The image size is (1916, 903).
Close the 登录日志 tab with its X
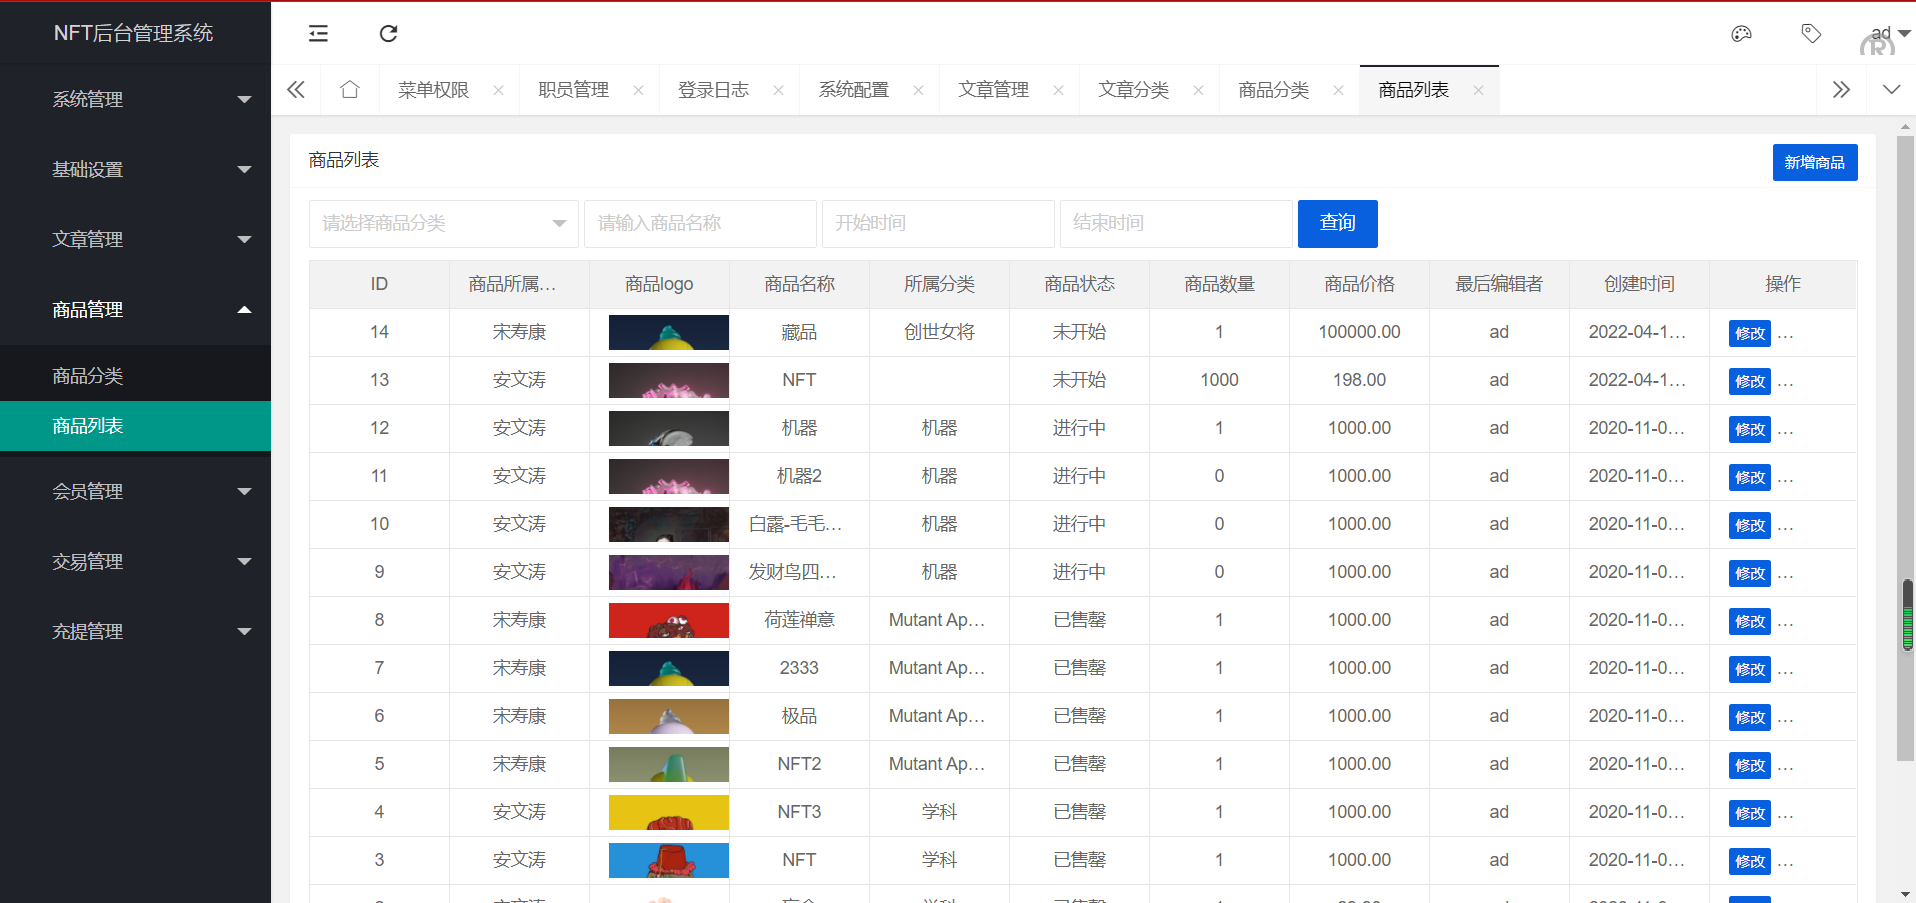[x=778, y=89]
